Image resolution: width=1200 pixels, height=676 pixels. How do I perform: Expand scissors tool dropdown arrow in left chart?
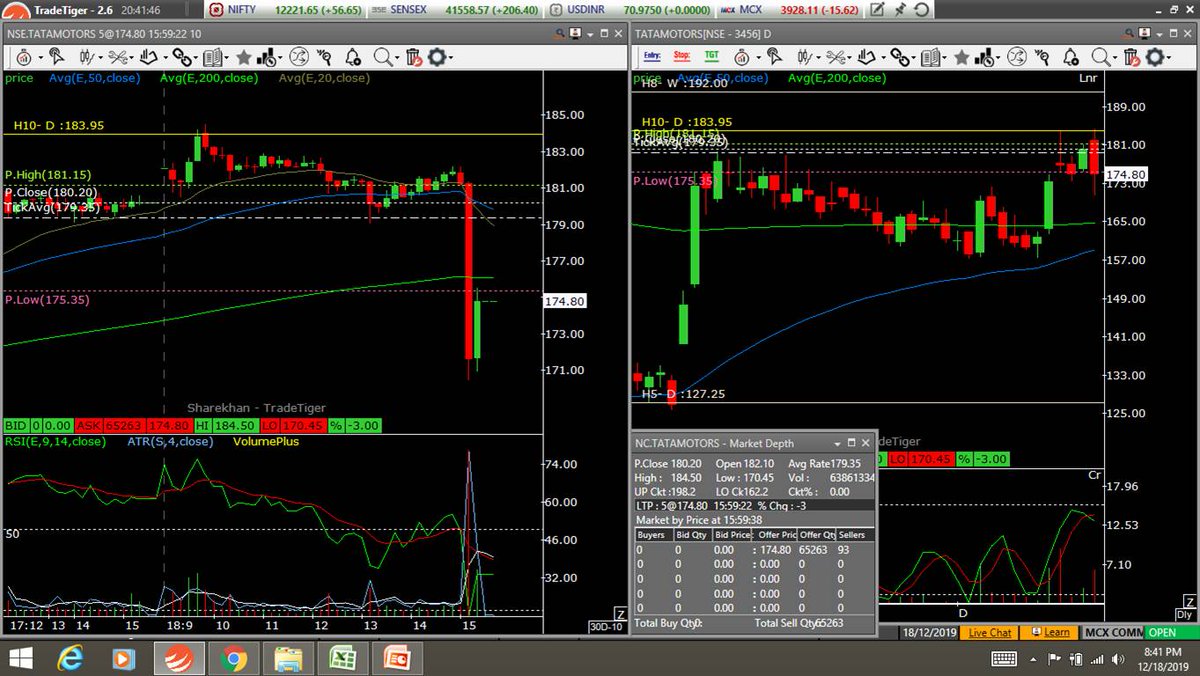tap(132, 58)
